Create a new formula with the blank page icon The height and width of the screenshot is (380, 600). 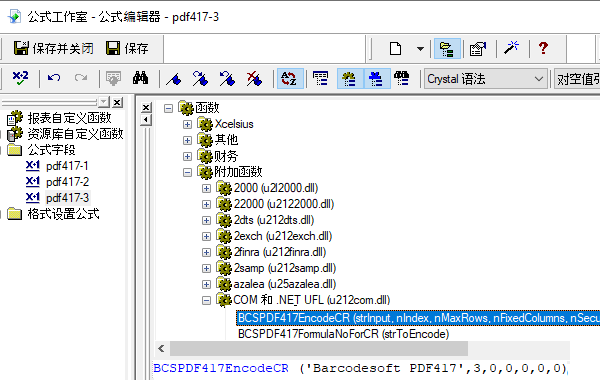pos(395,49)
